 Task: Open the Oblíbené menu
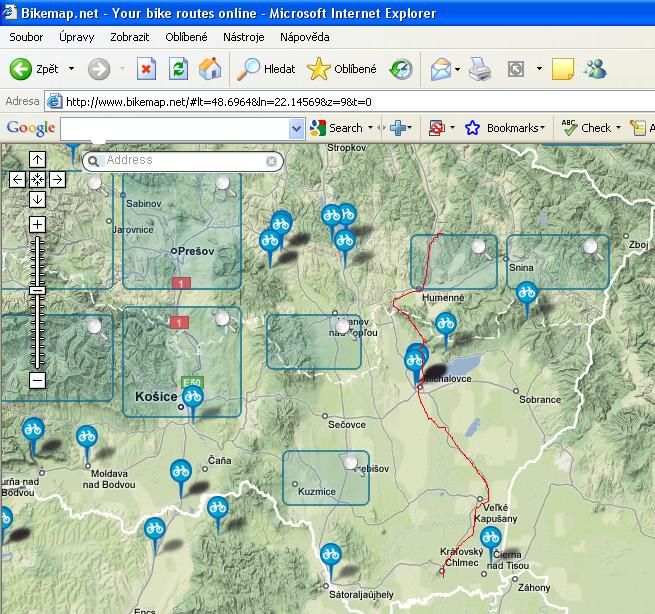(x=186, y=37)
